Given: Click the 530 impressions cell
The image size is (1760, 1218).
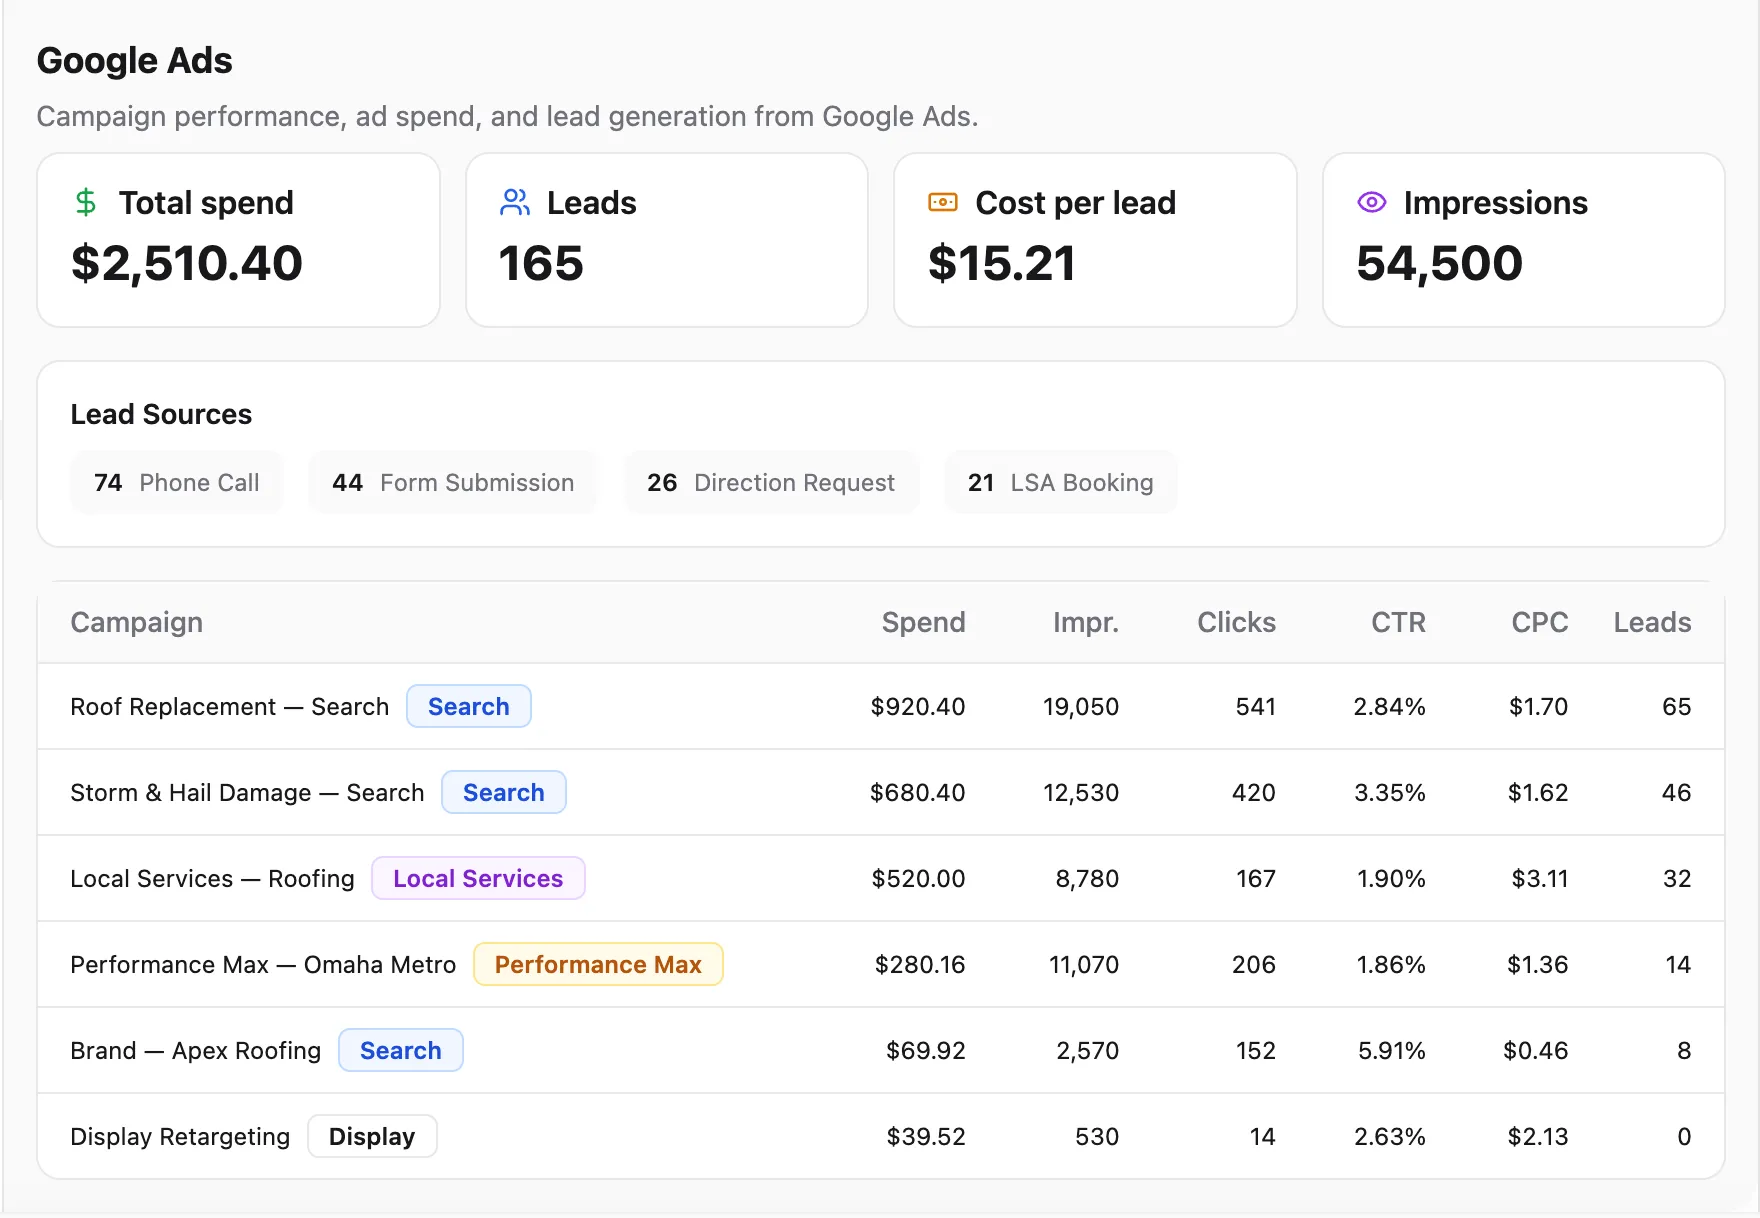Looking at the screenshot, I should (x=1097, y=1137).
